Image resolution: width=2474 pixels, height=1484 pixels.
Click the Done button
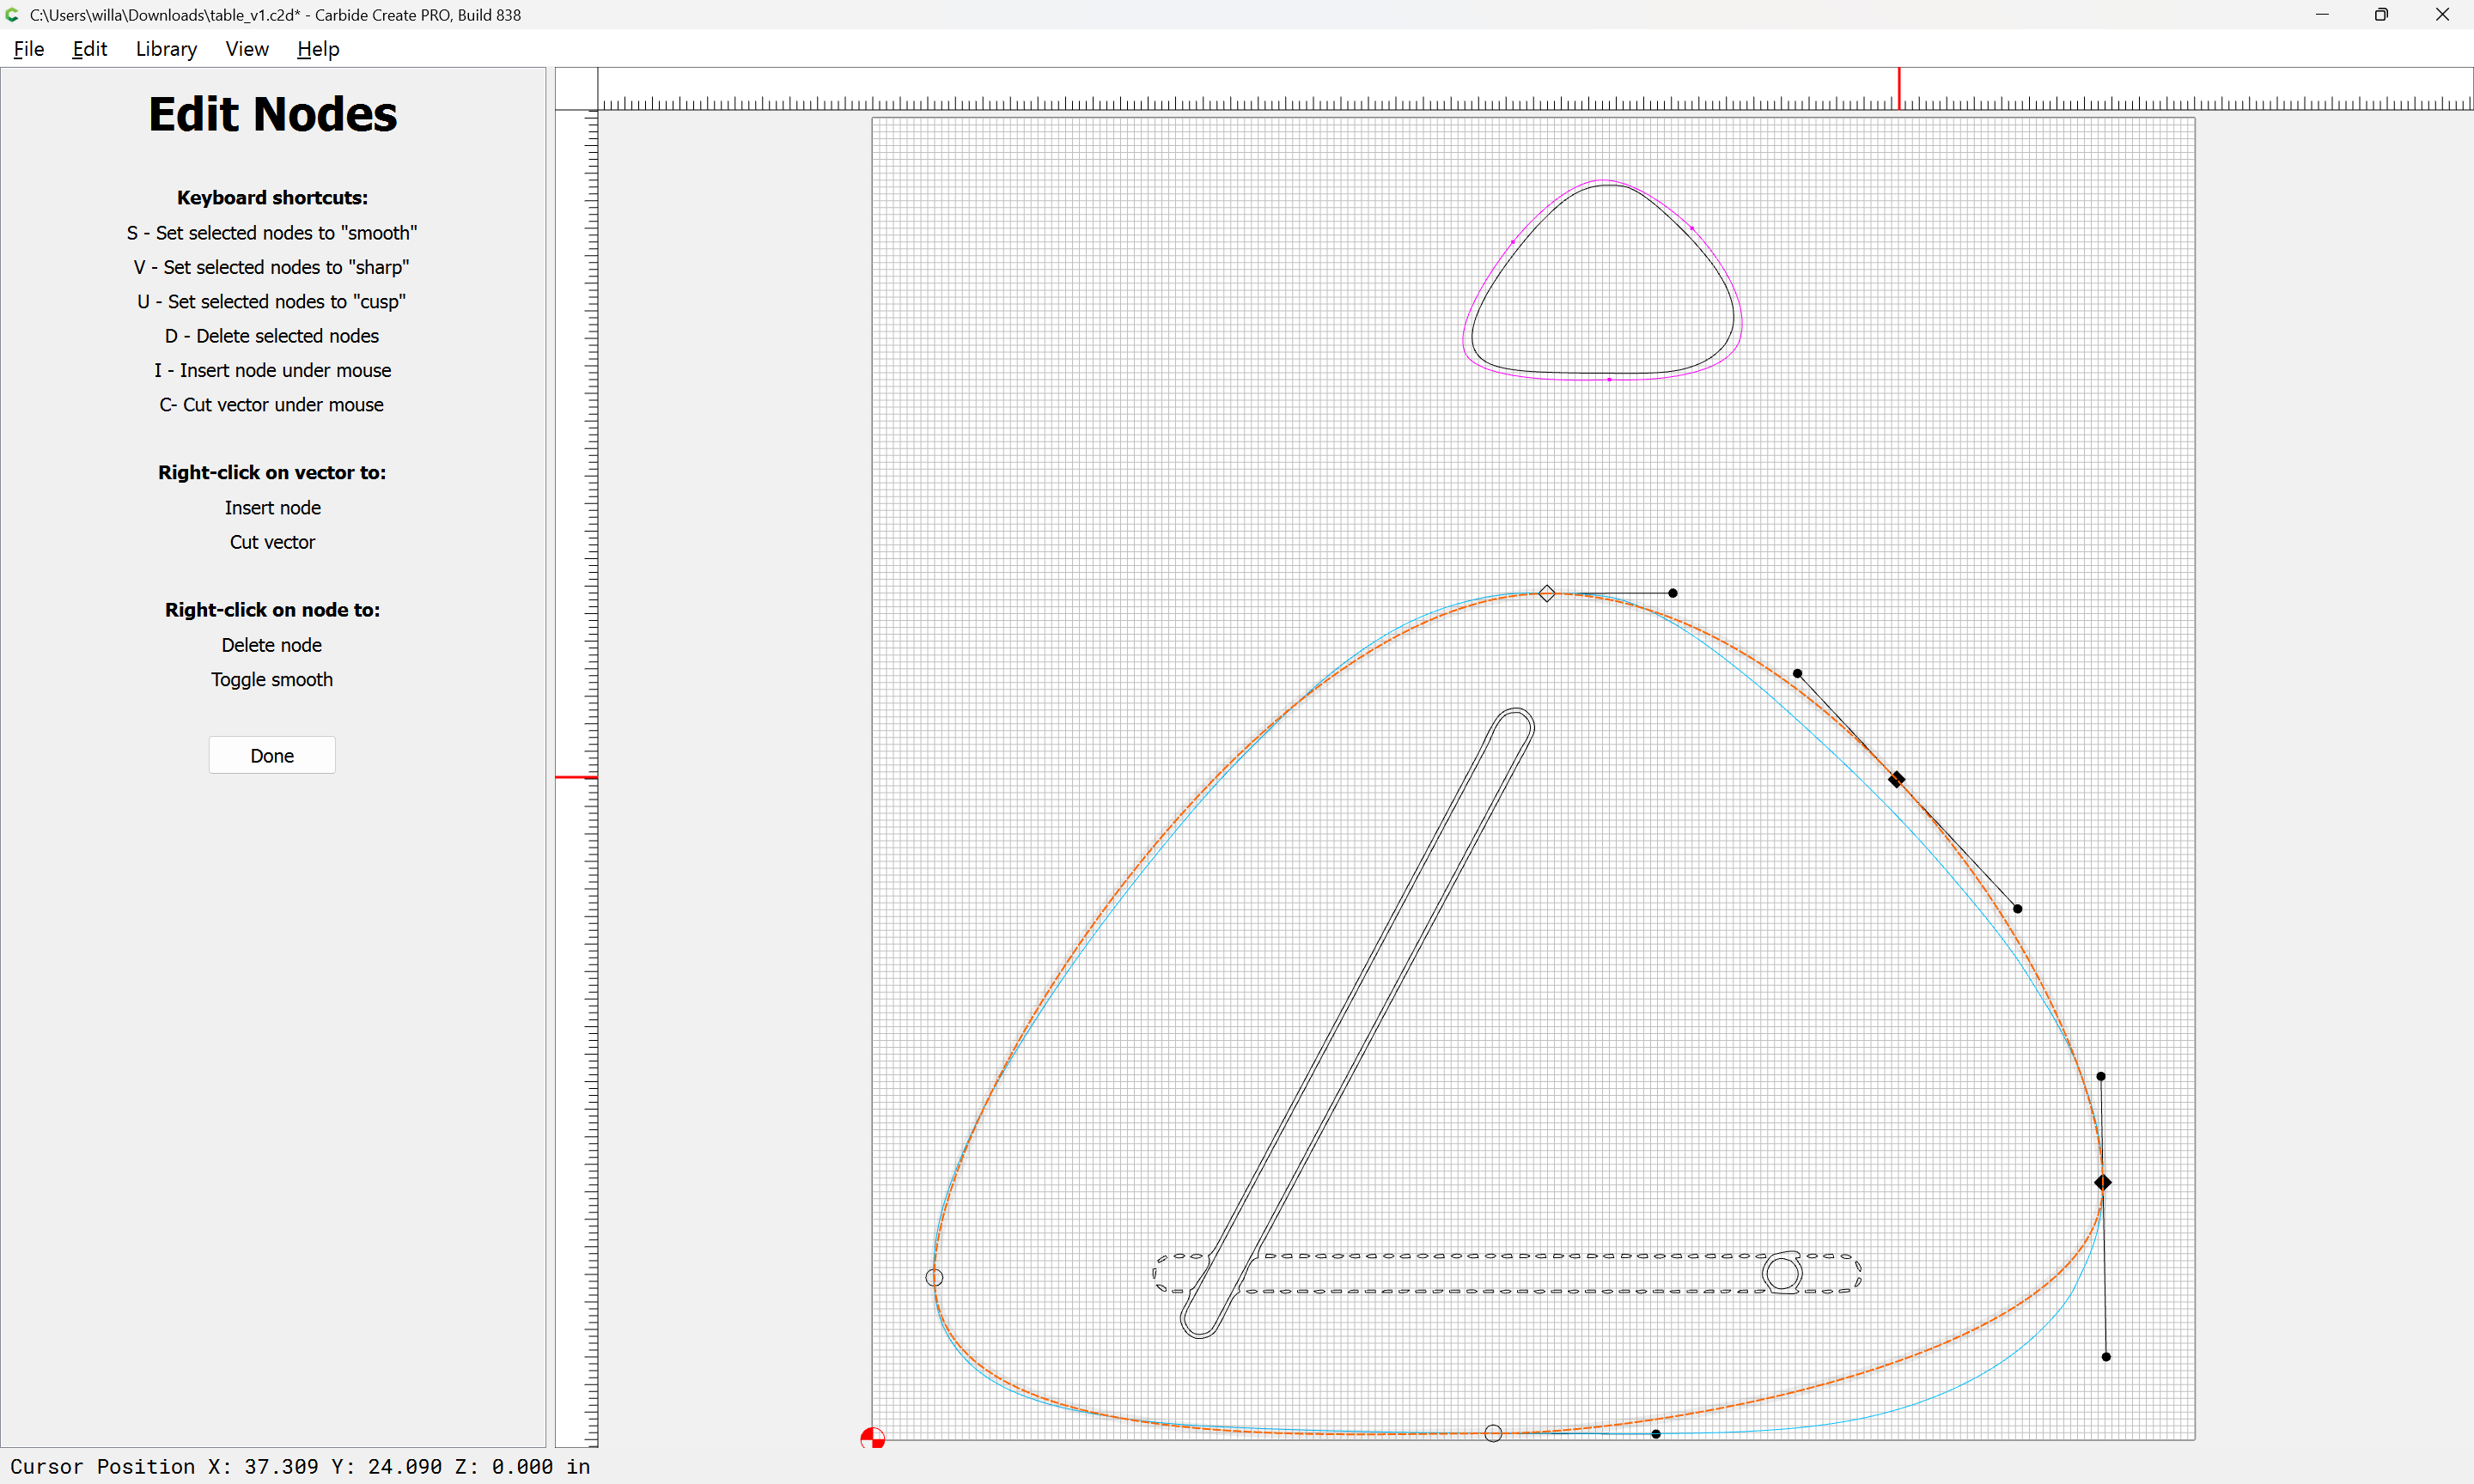tap(272, 756)
